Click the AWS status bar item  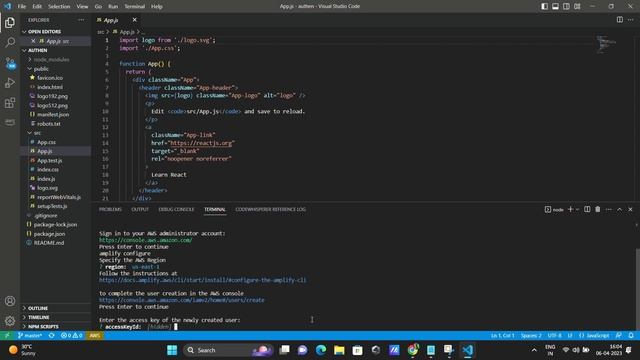(x=94, y=336)
